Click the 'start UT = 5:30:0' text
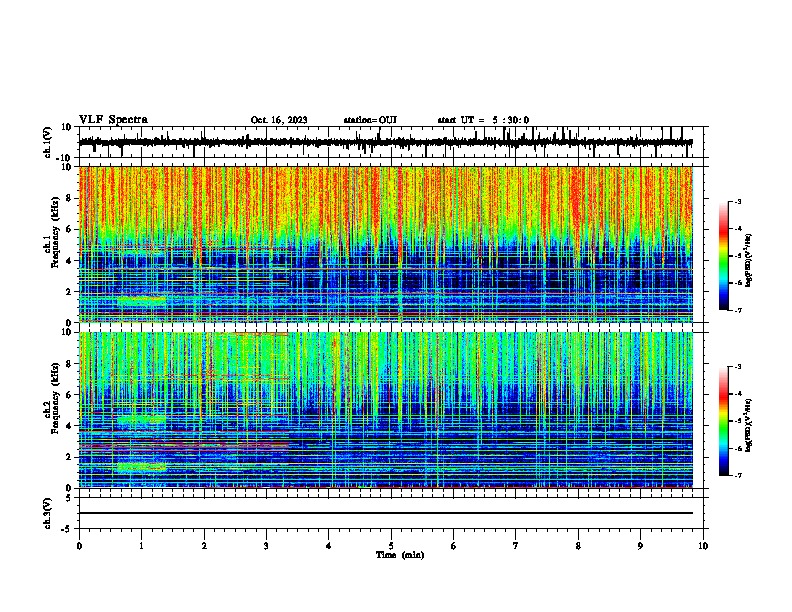The height and width of the screenshot is (612, 792). 483,120
